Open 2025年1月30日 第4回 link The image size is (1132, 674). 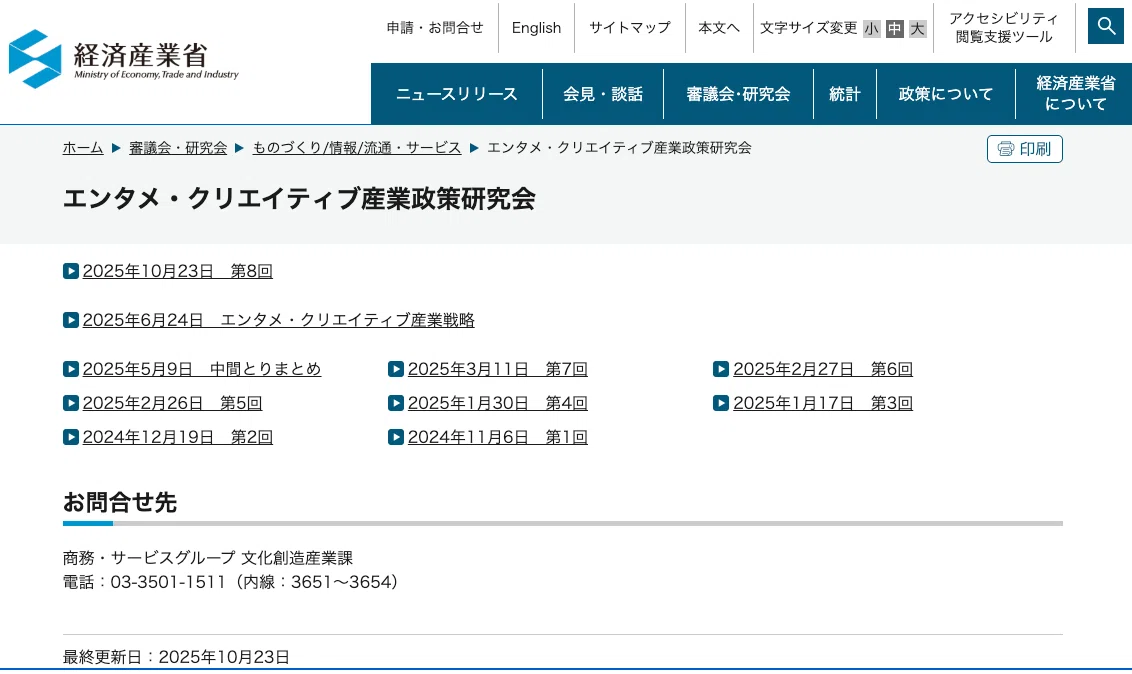pos(497,403)
